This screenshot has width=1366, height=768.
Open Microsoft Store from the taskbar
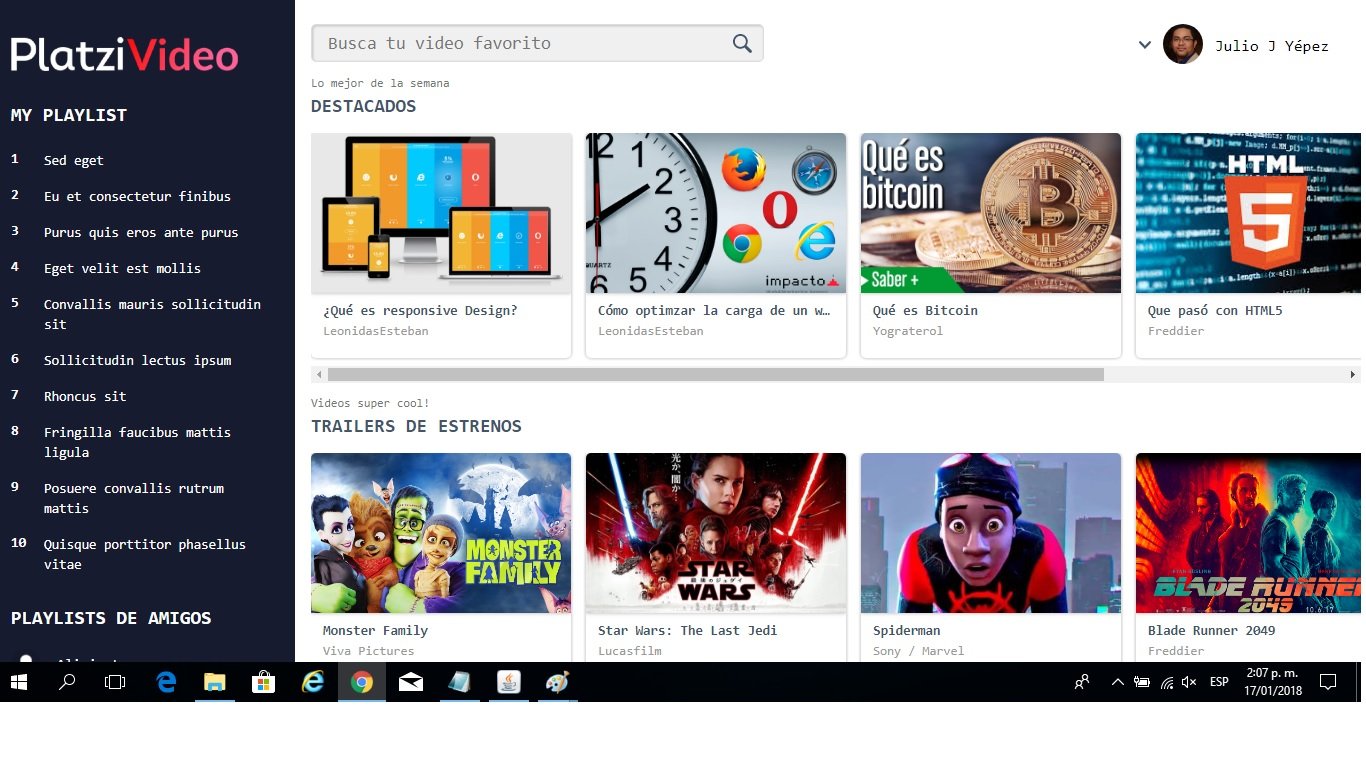(264, 682)
